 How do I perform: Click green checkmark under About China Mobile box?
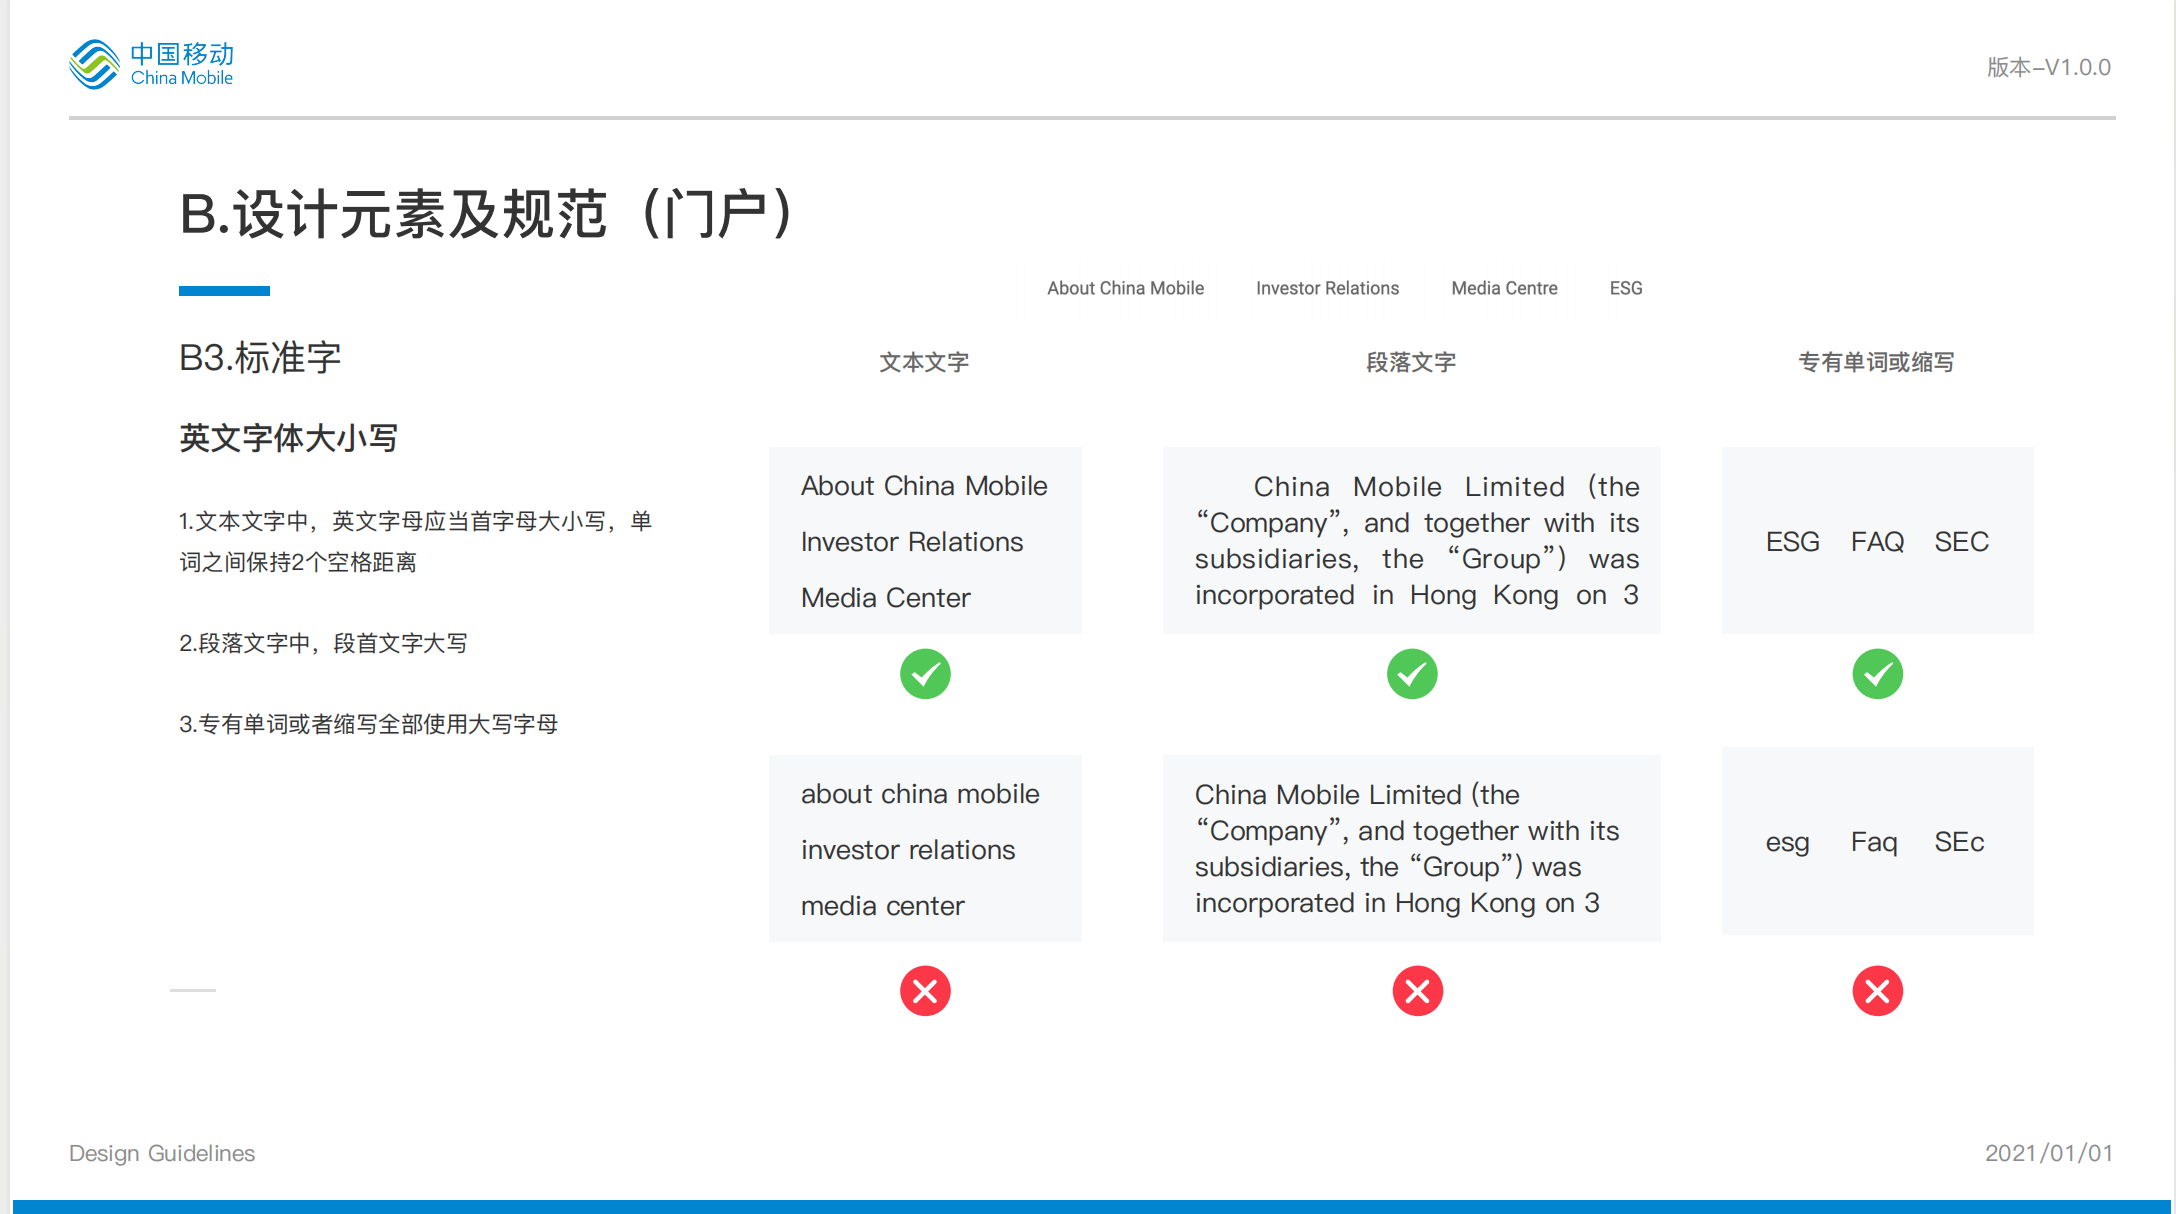(x=925, y=674)
